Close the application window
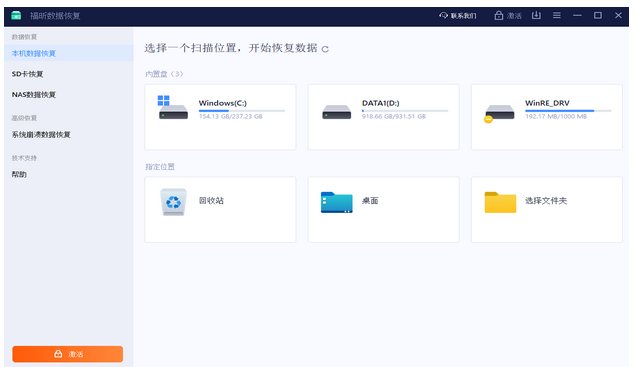 click(x=618, y=15)
